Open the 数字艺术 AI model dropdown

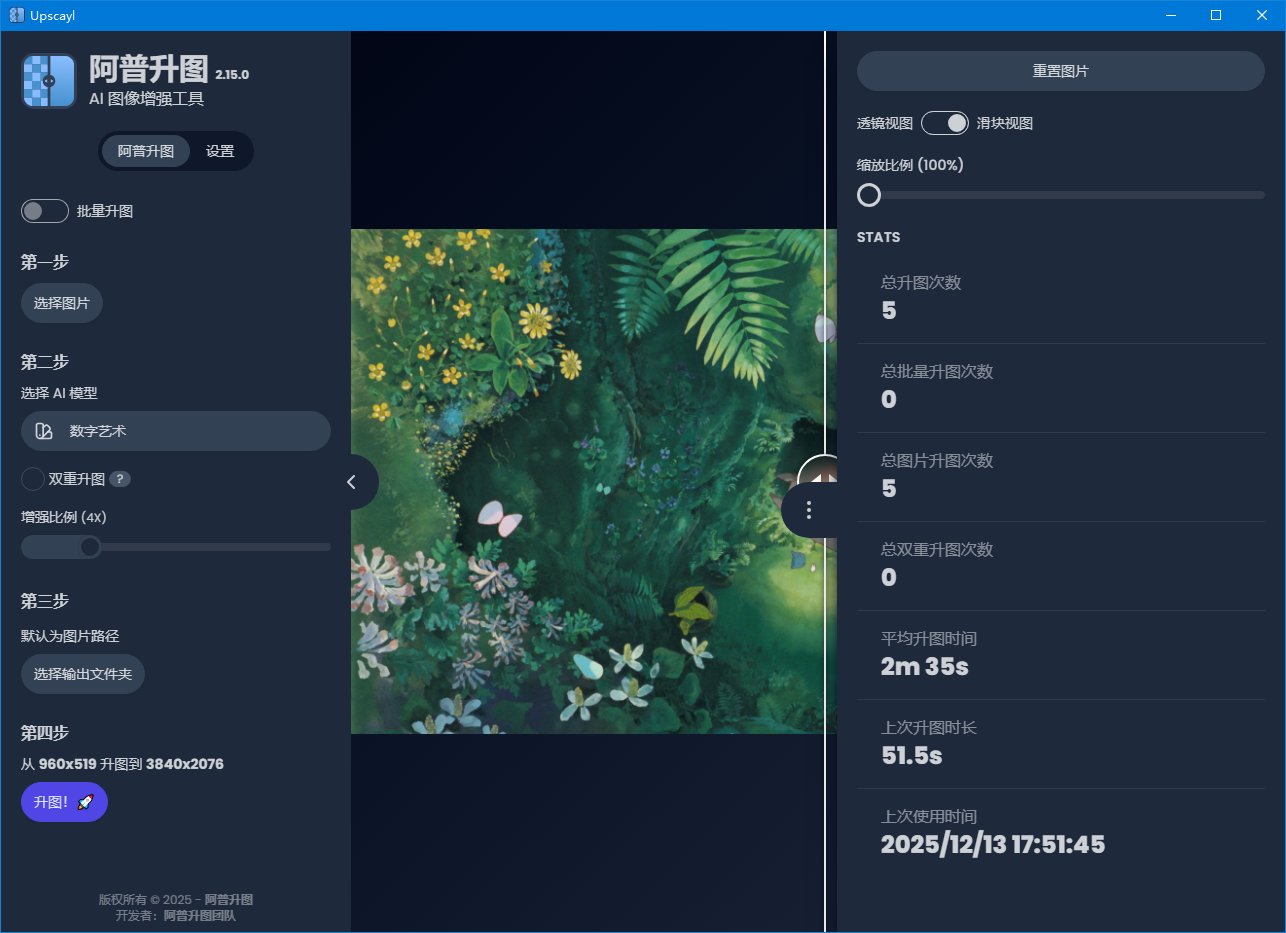click(176, 431)
